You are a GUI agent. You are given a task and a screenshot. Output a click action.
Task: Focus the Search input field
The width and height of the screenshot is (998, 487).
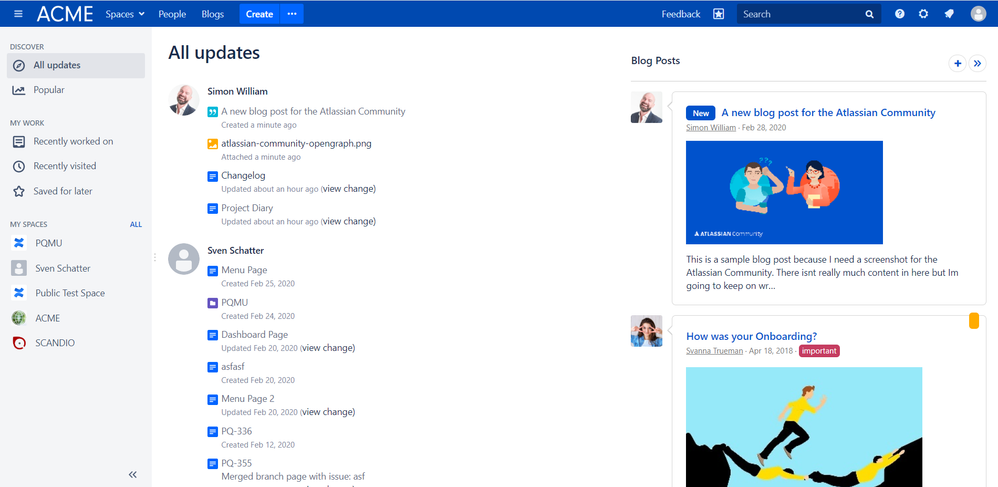[808, 14]
